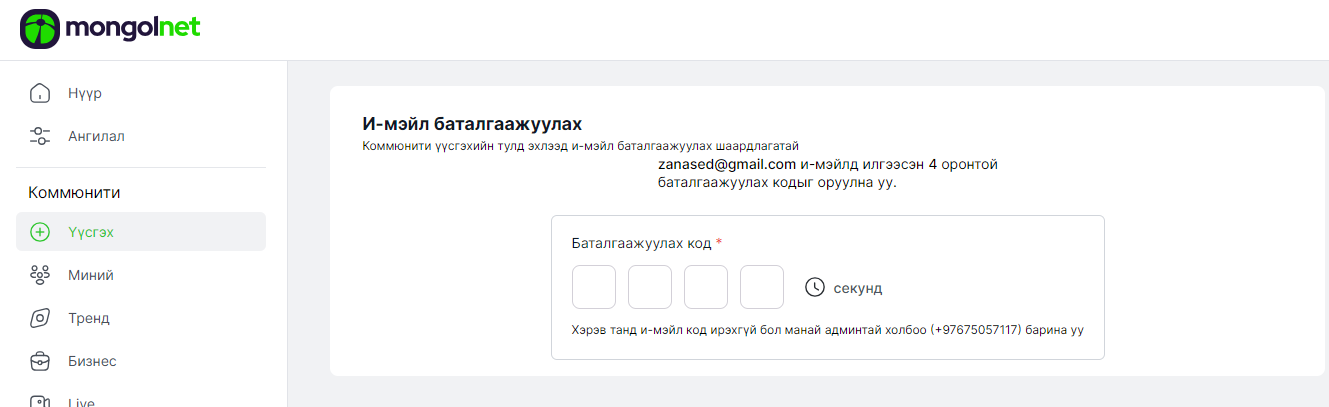Focus the fourth verification code box
Image resolution: width=1329 pixels, height=407 pixels.
(762, 287)
